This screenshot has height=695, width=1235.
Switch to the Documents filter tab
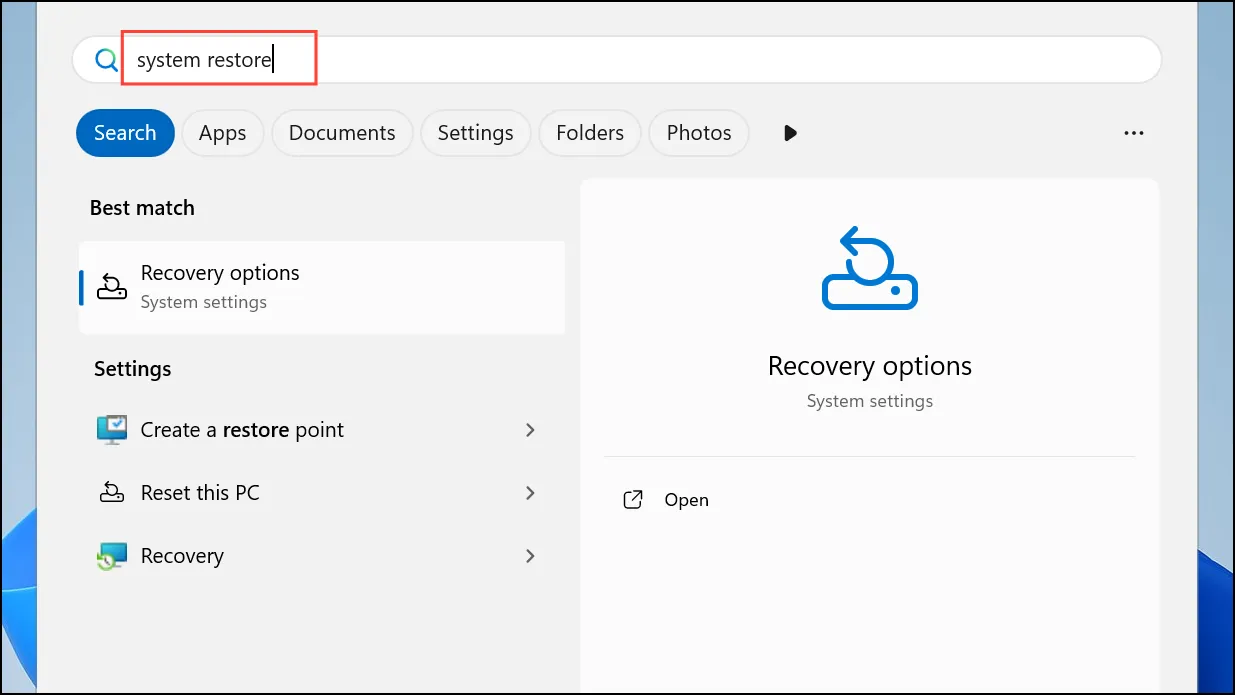(342, 133)
